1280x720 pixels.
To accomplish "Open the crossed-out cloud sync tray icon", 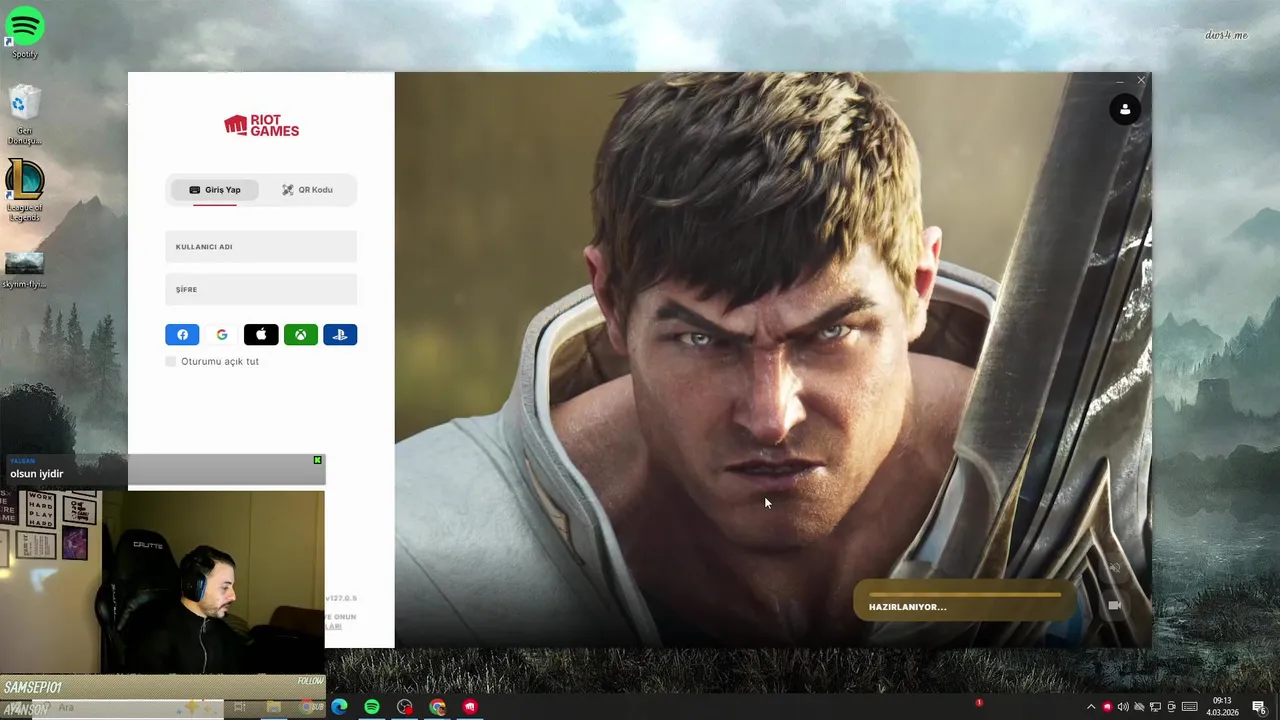I will 1139,707.
